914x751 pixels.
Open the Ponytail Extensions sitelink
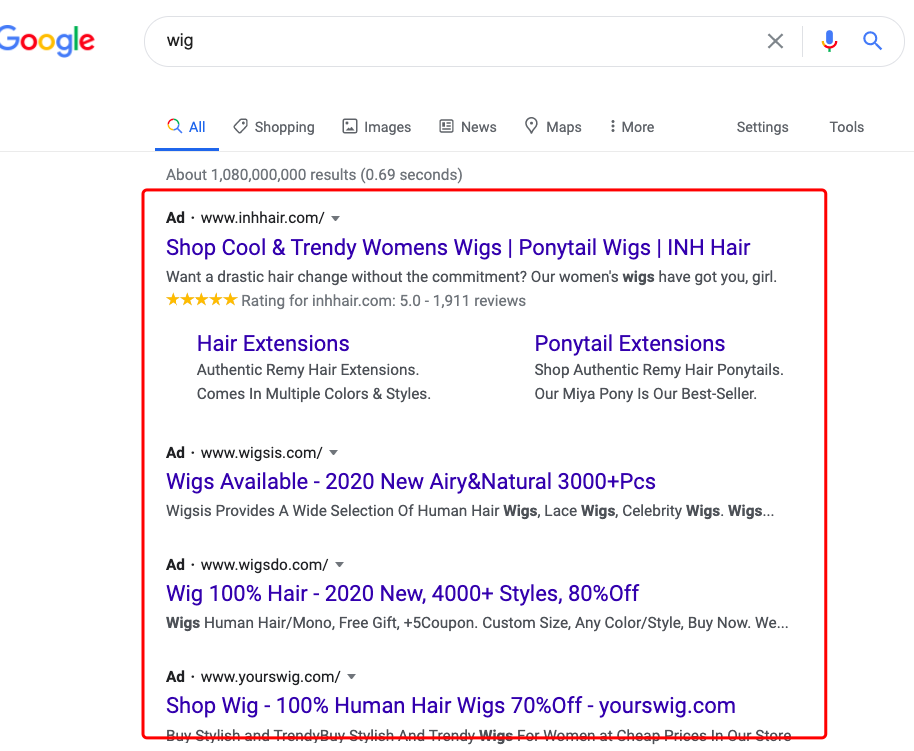[630, 344]
